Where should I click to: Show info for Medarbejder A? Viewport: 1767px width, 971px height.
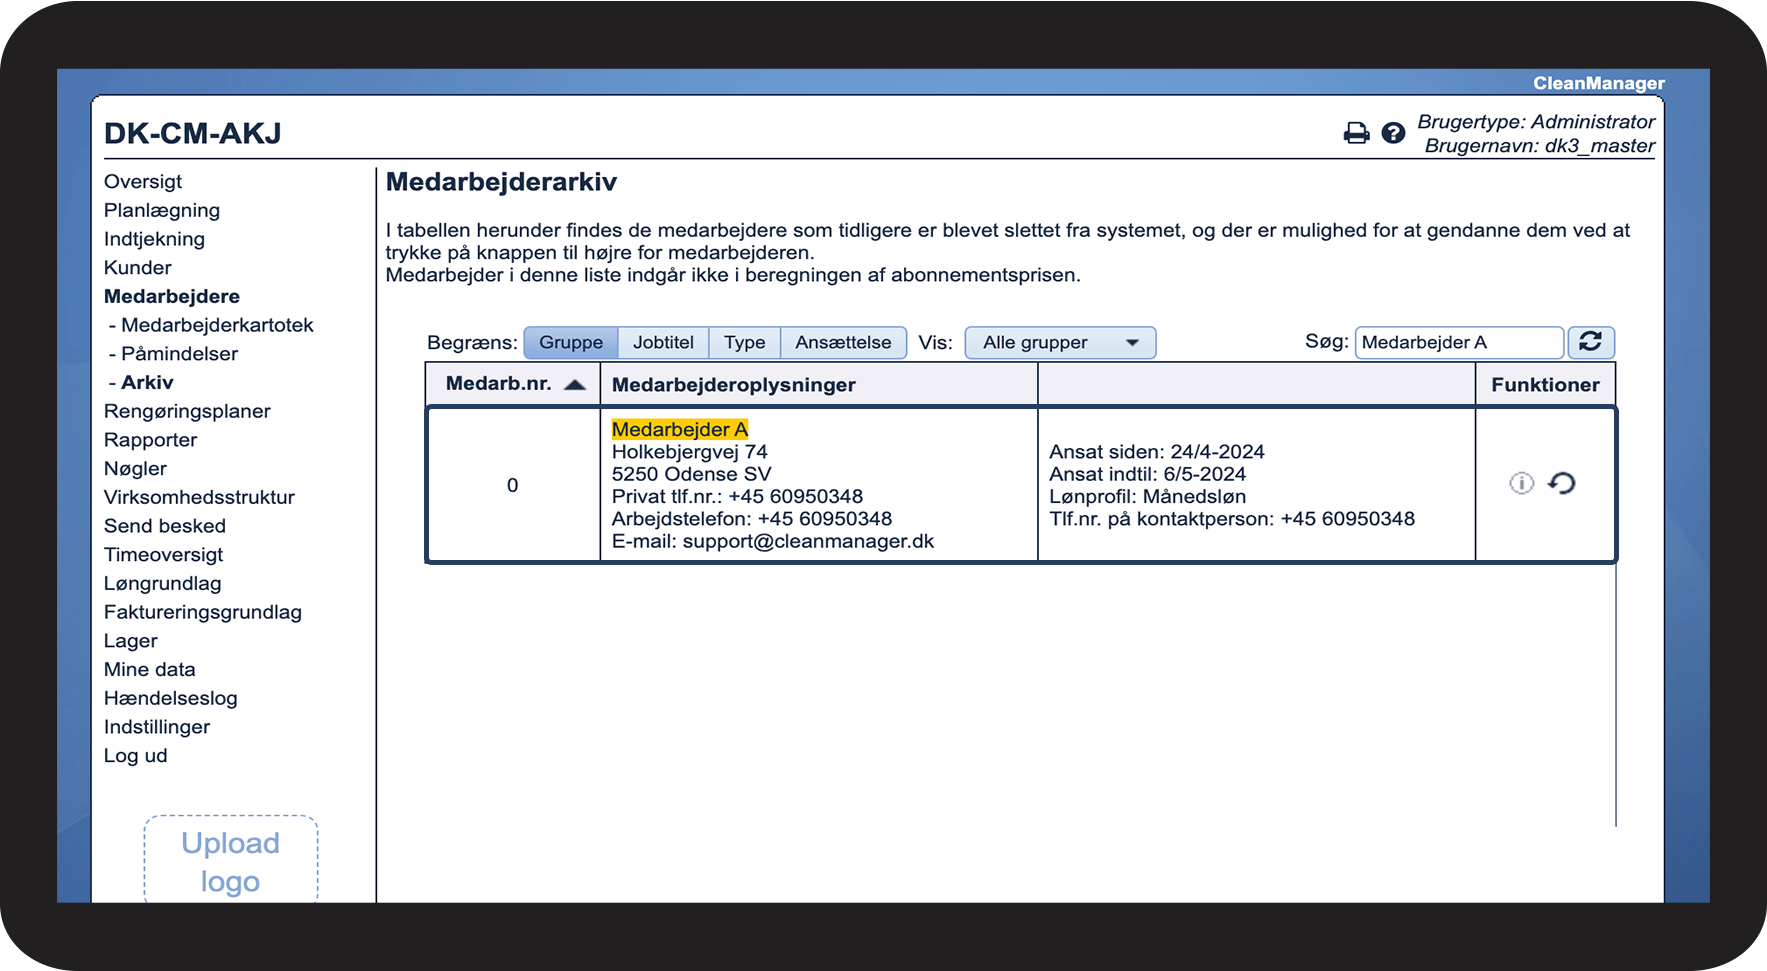pyautogui.click(x=1521, y=484)
